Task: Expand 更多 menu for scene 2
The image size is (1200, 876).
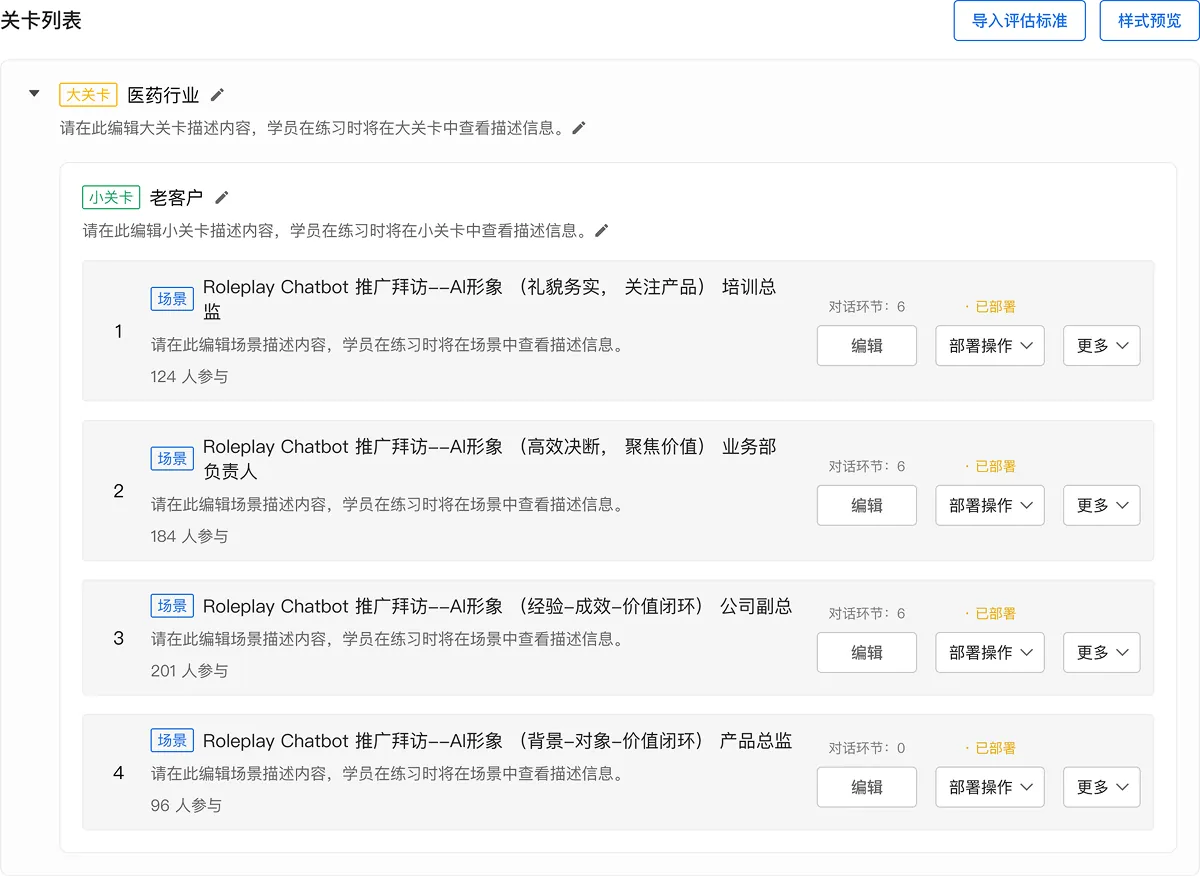Action: (x=1101, y=506)
